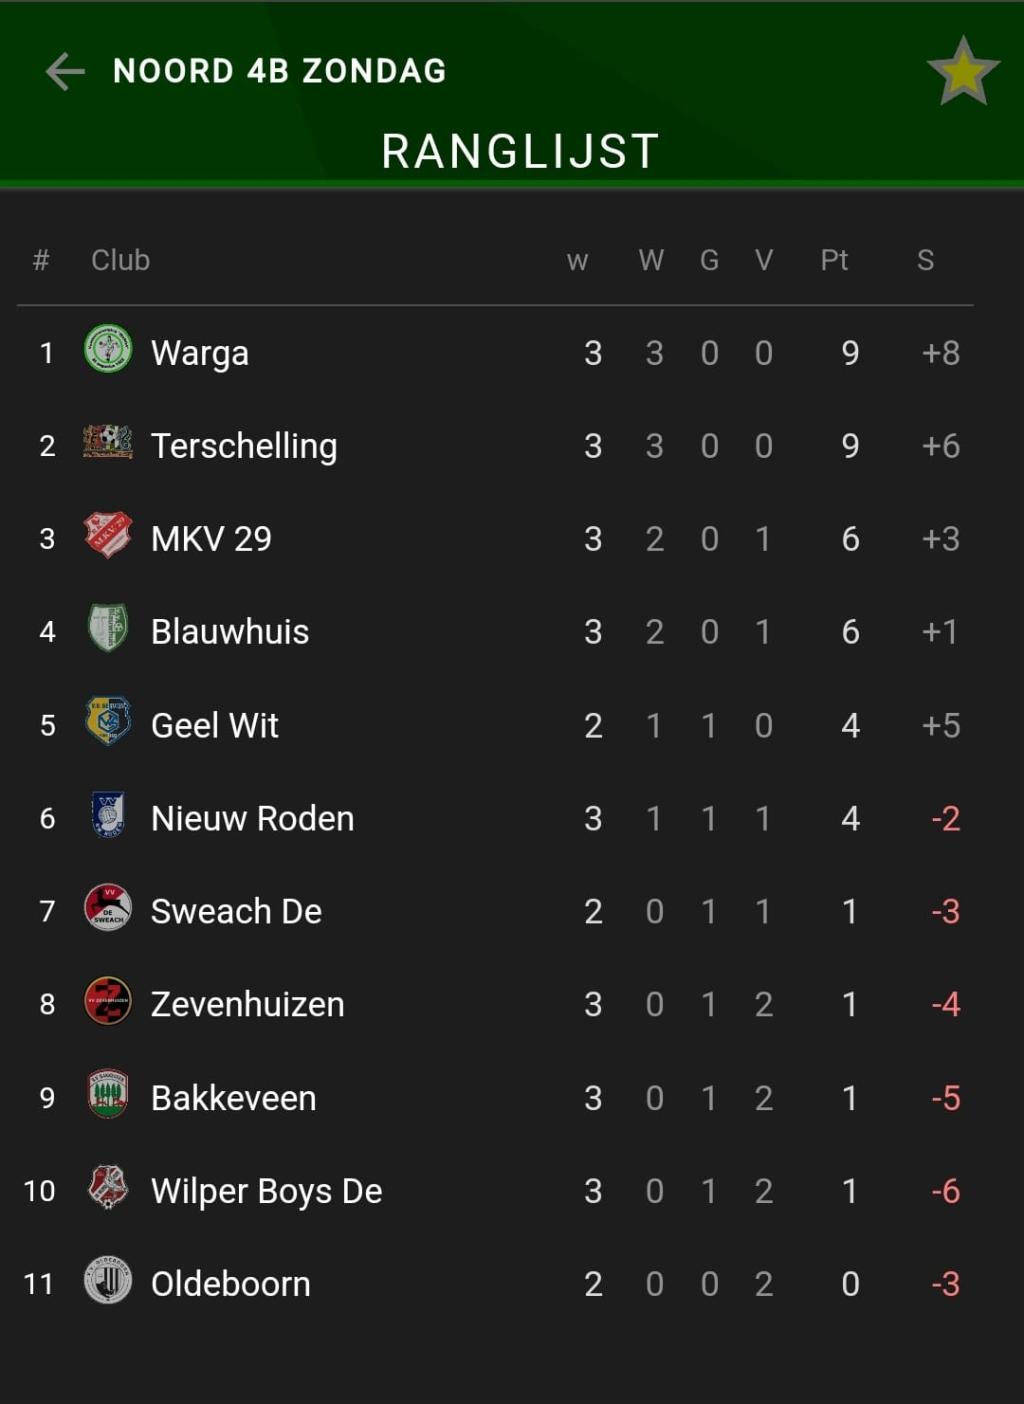Tap the Oldeboorn club logo
The height and width of the screenshot is (1404, 1024).
point(108,1280)
